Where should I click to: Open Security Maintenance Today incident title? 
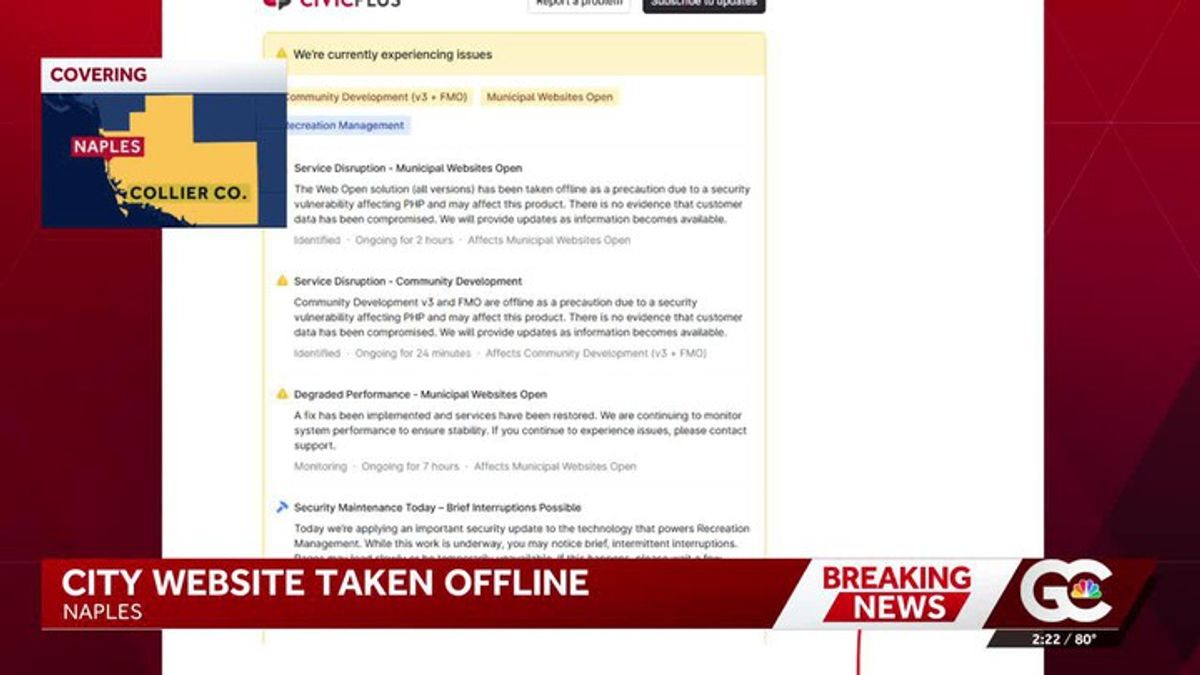click(x=437, y=507)
